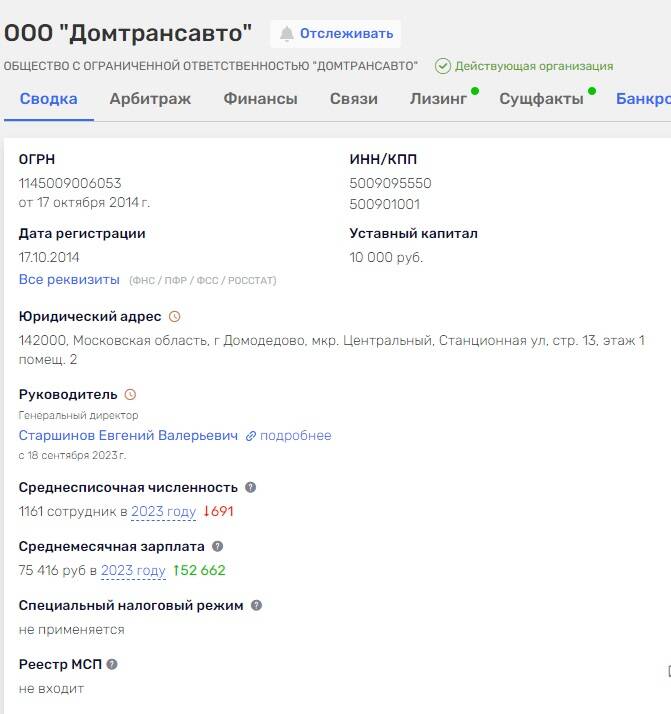Viewport: 671px width, 714px height.
Task: Click the green checkmark status icon
Action: (x=442, y=66)
